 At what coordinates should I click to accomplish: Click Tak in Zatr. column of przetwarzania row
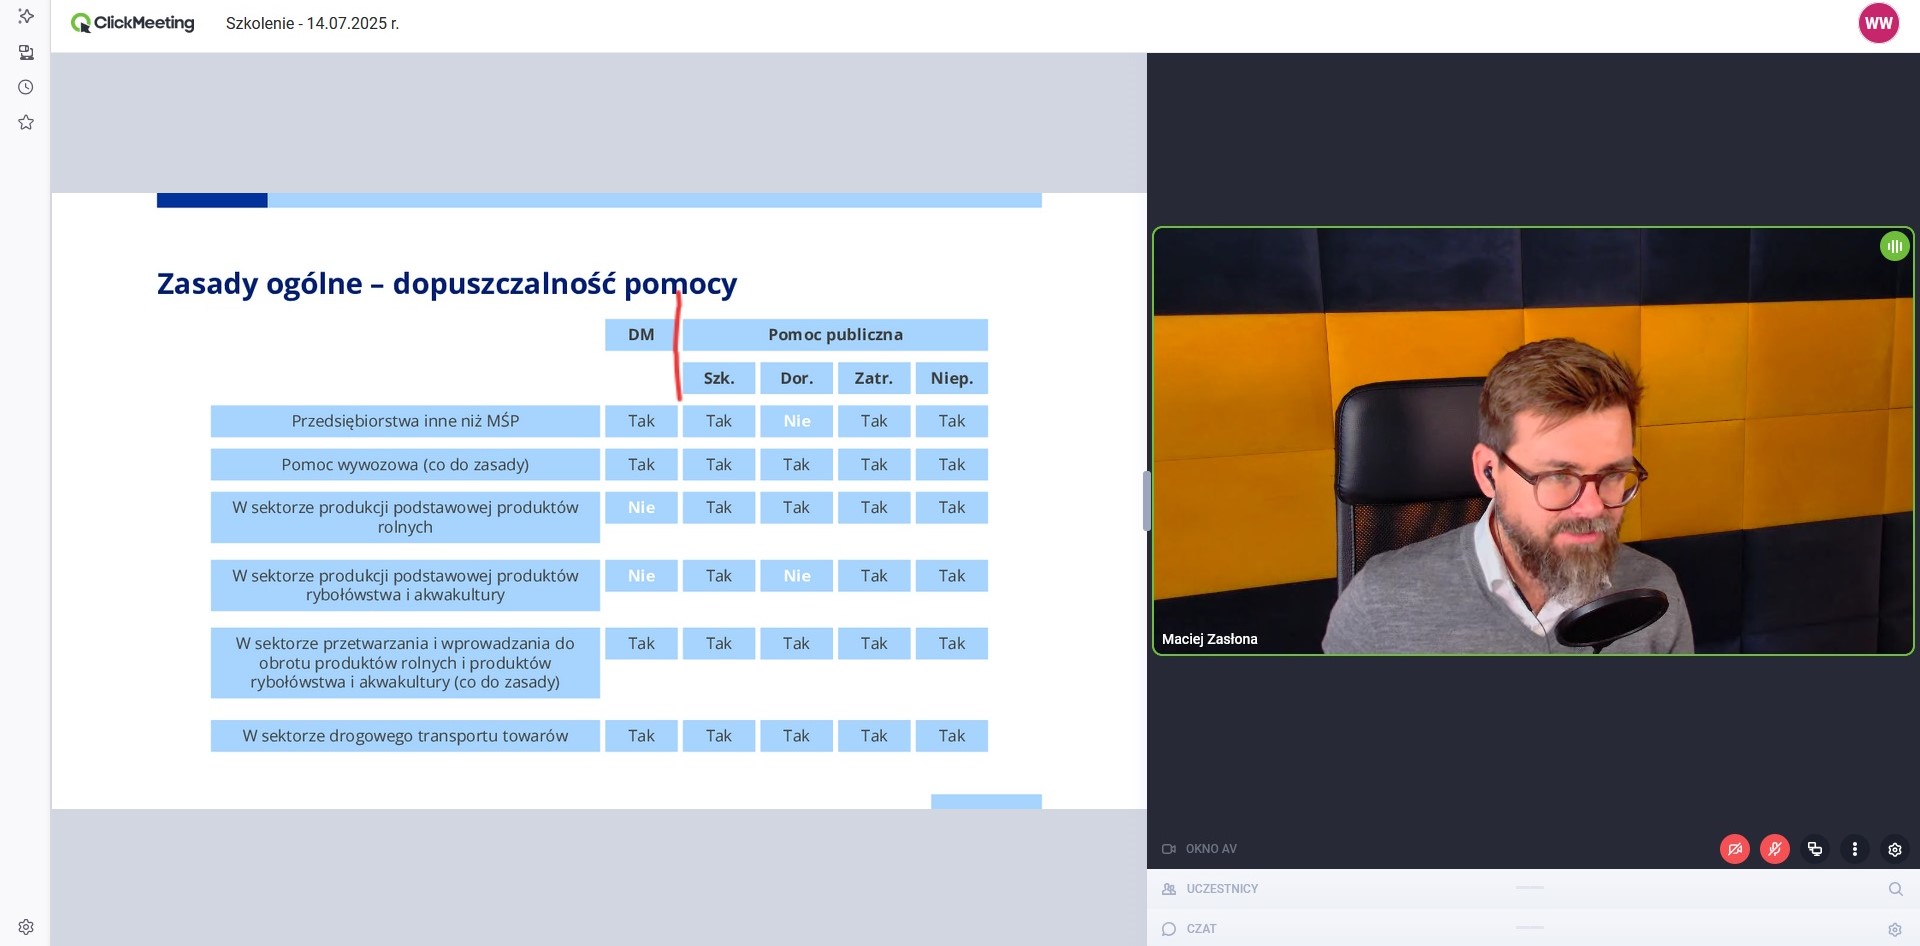click(874, 644)
